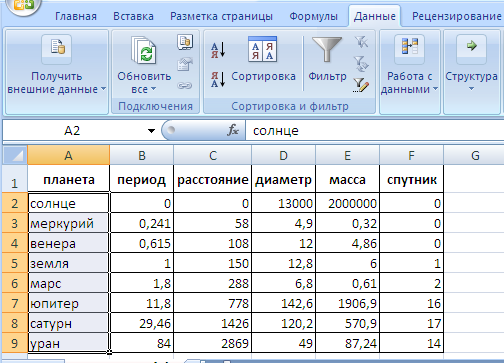This screenshot has height=363, width=504.
Task: Select cell уран
Action: (69, 343)
